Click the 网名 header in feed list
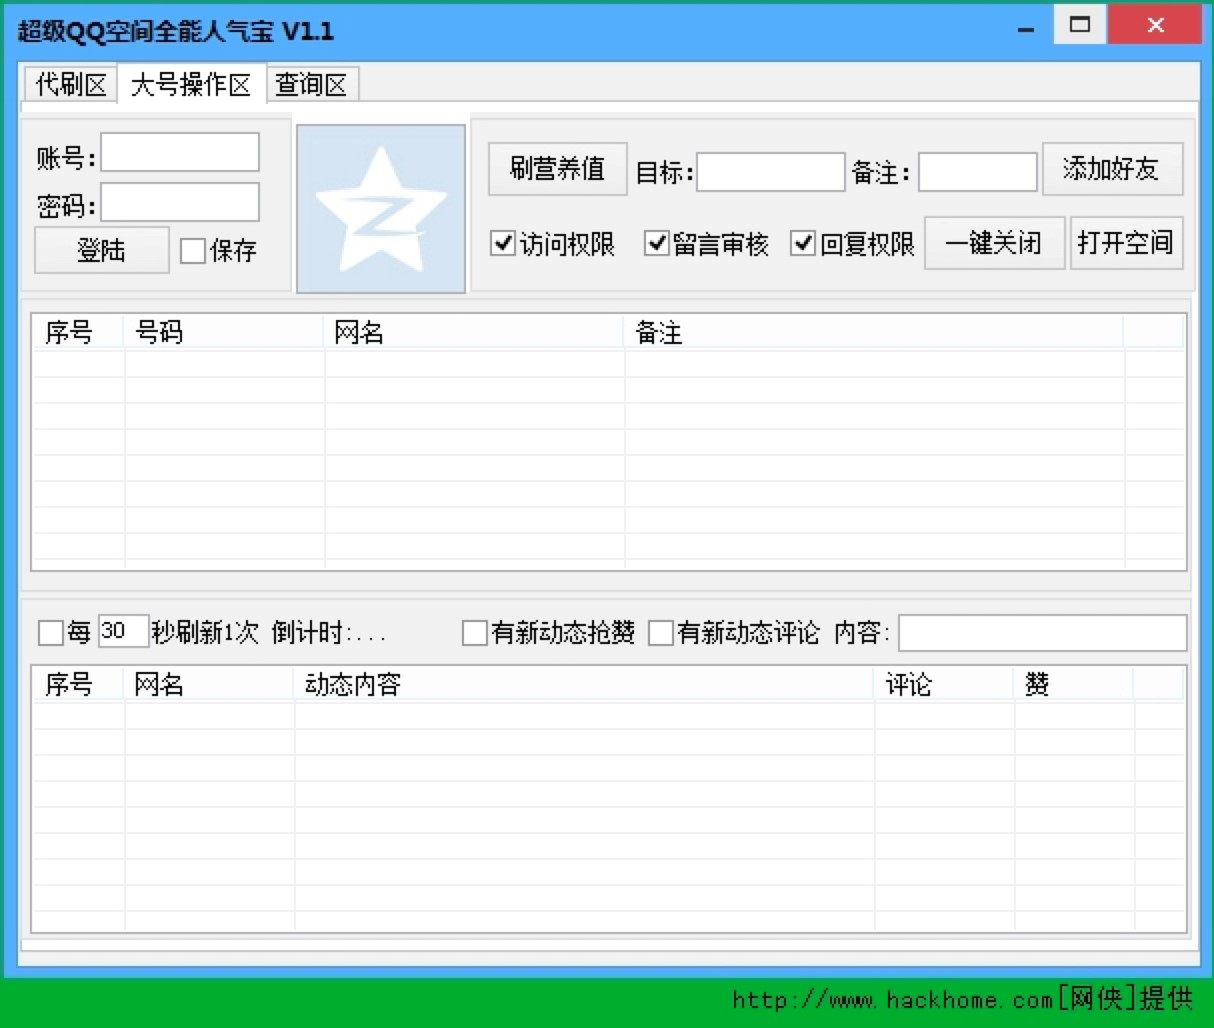Screen dimensions: 1214x1028 209,684
